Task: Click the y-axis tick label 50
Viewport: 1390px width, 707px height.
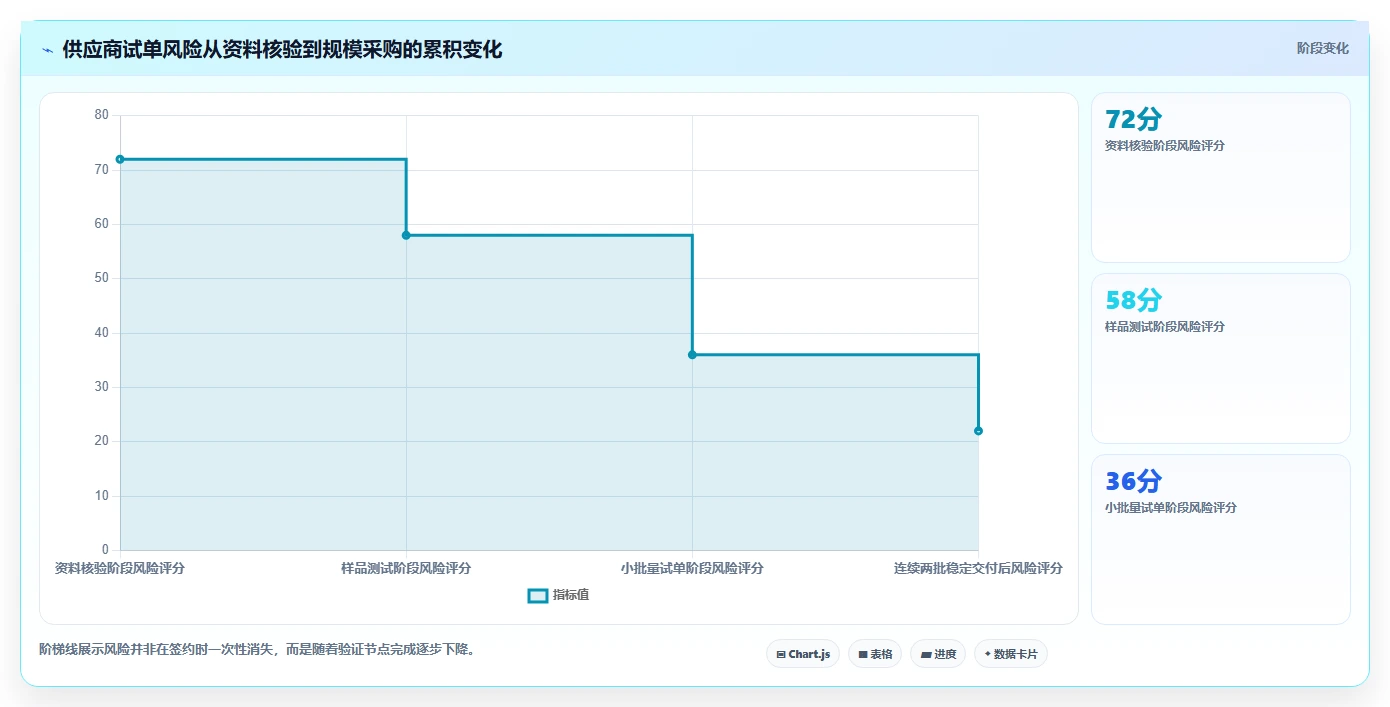Action: (102, 278)
